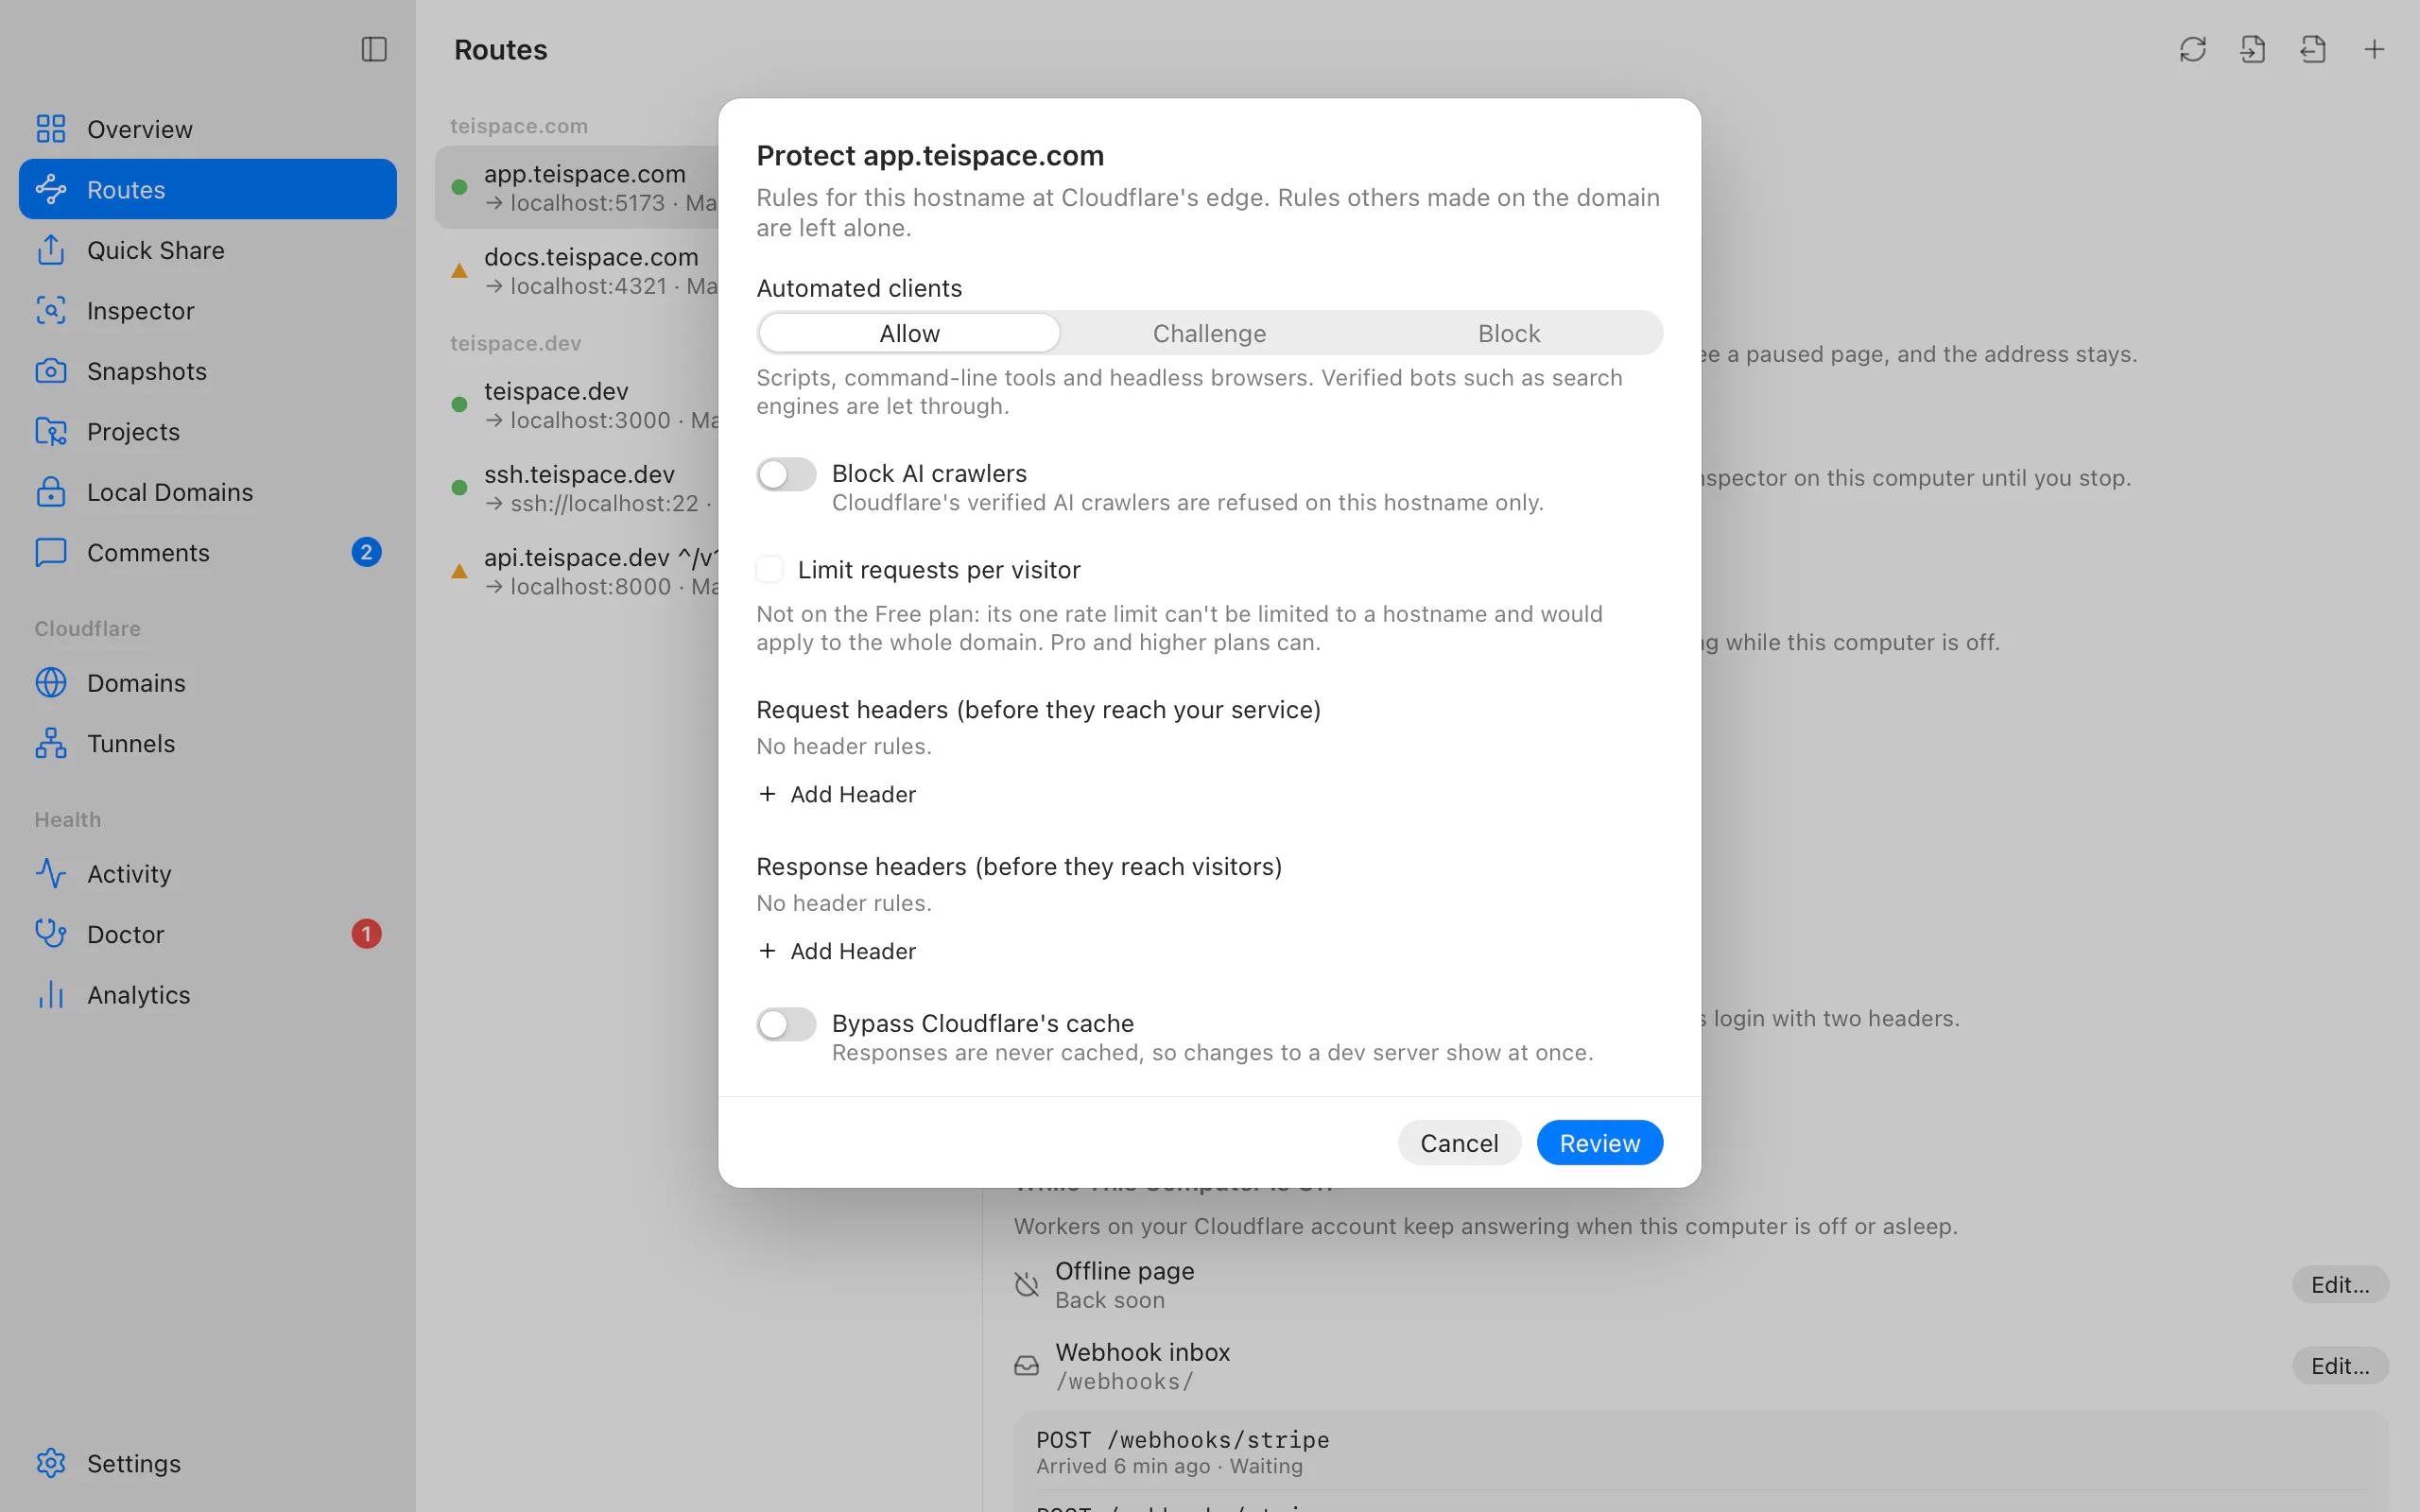The width and height of the screenshot is (2420, 1512).
Task: Click the refresh icon in Routes toolbar
Action: pyautogui.click(x=2192, y=49)
